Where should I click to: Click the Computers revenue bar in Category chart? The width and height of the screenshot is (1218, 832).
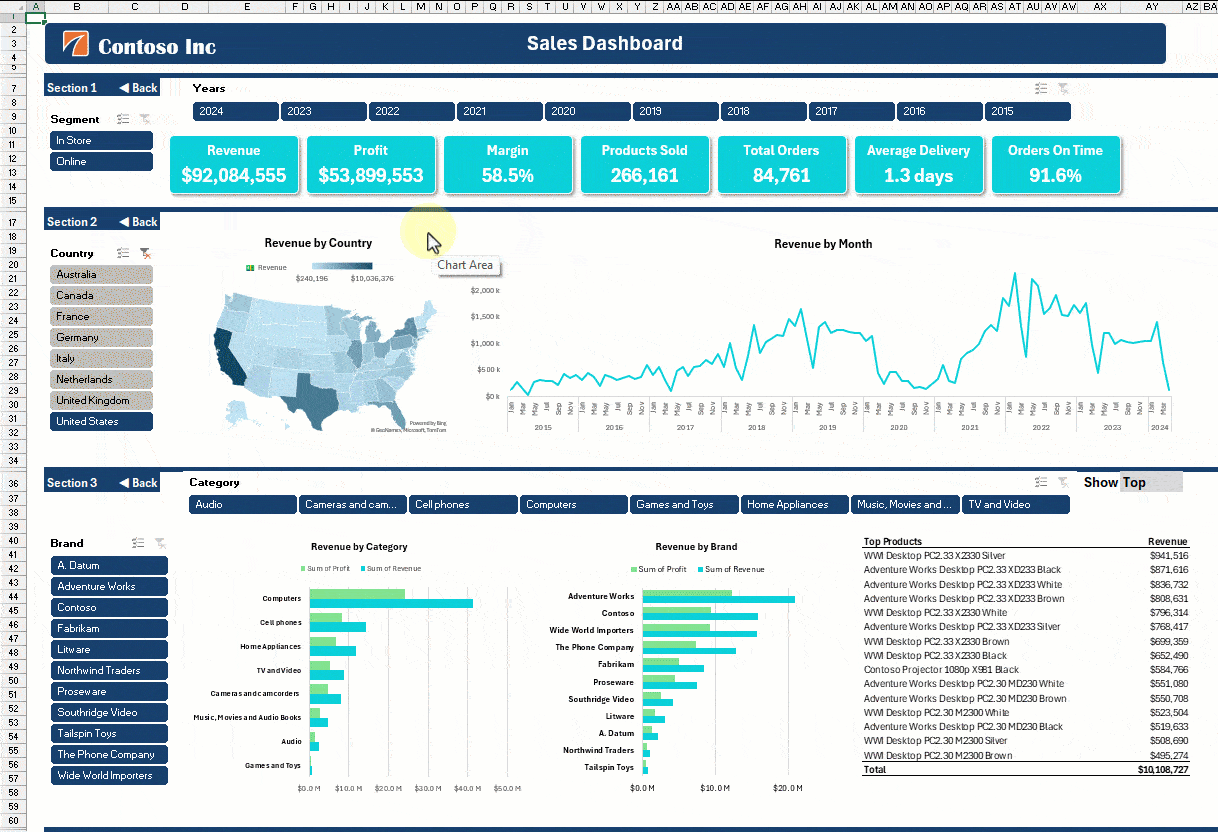[x=391, y=603]
